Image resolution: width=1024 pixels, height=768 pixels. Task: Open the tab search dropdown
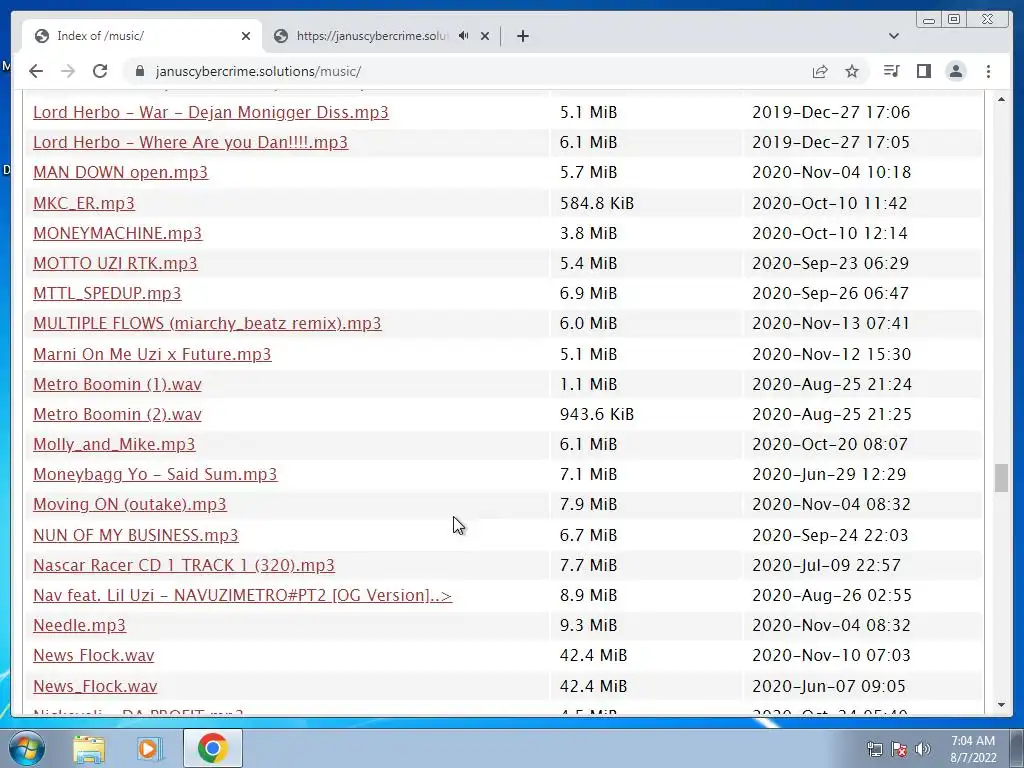tap(894, 36)
